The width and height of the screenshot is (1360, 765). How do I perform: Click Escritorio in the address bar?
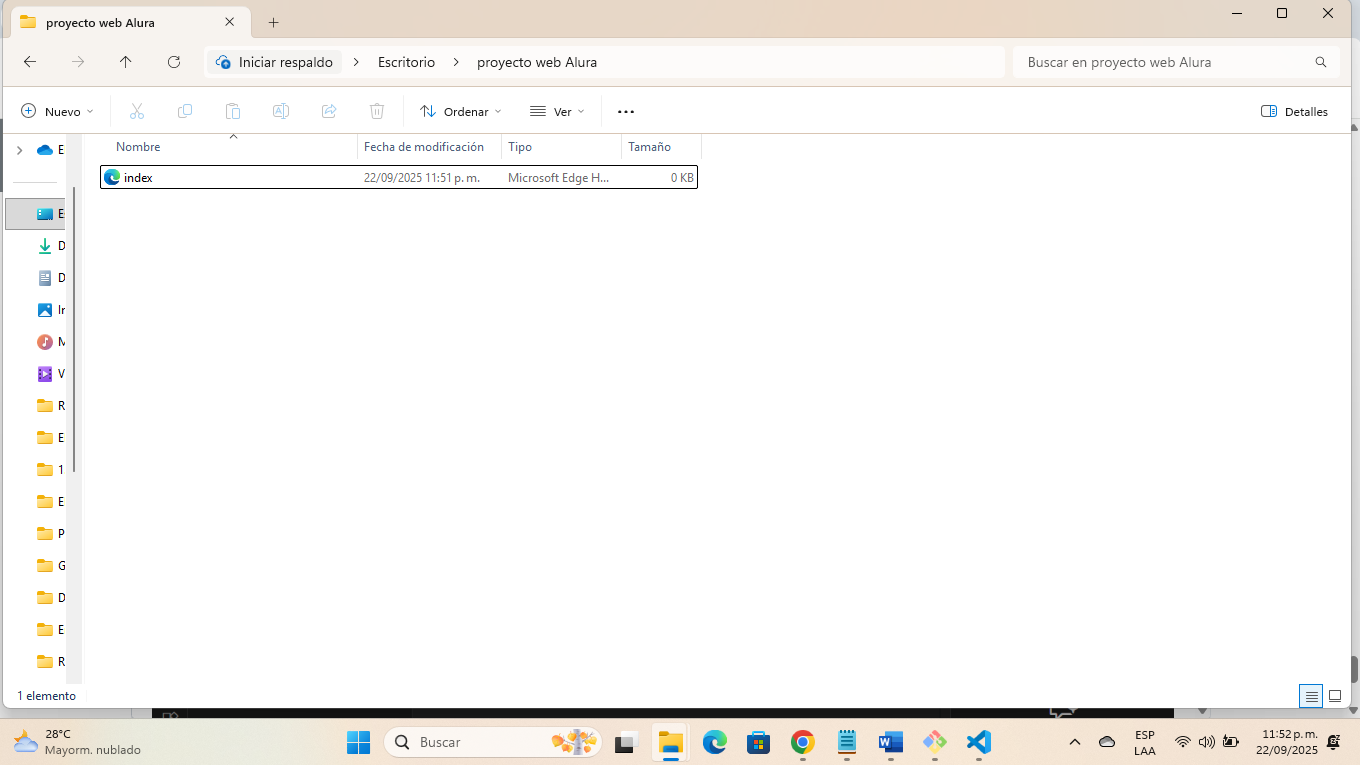coord(406,62)
